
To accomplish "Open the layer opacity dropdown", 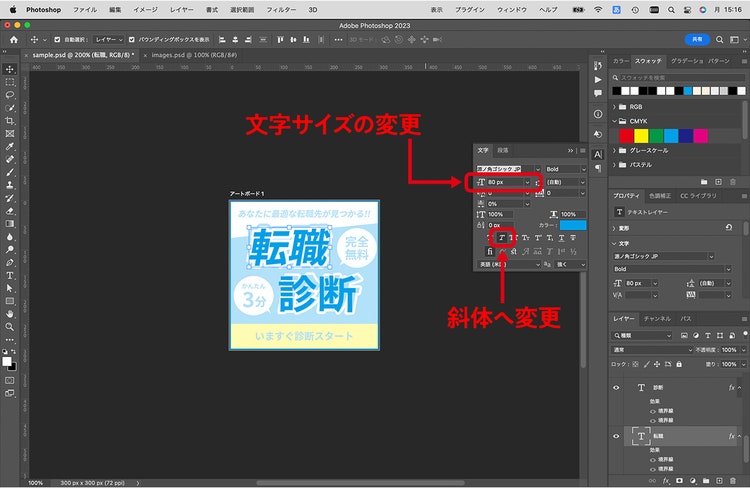I will click(x=744, y=350).
